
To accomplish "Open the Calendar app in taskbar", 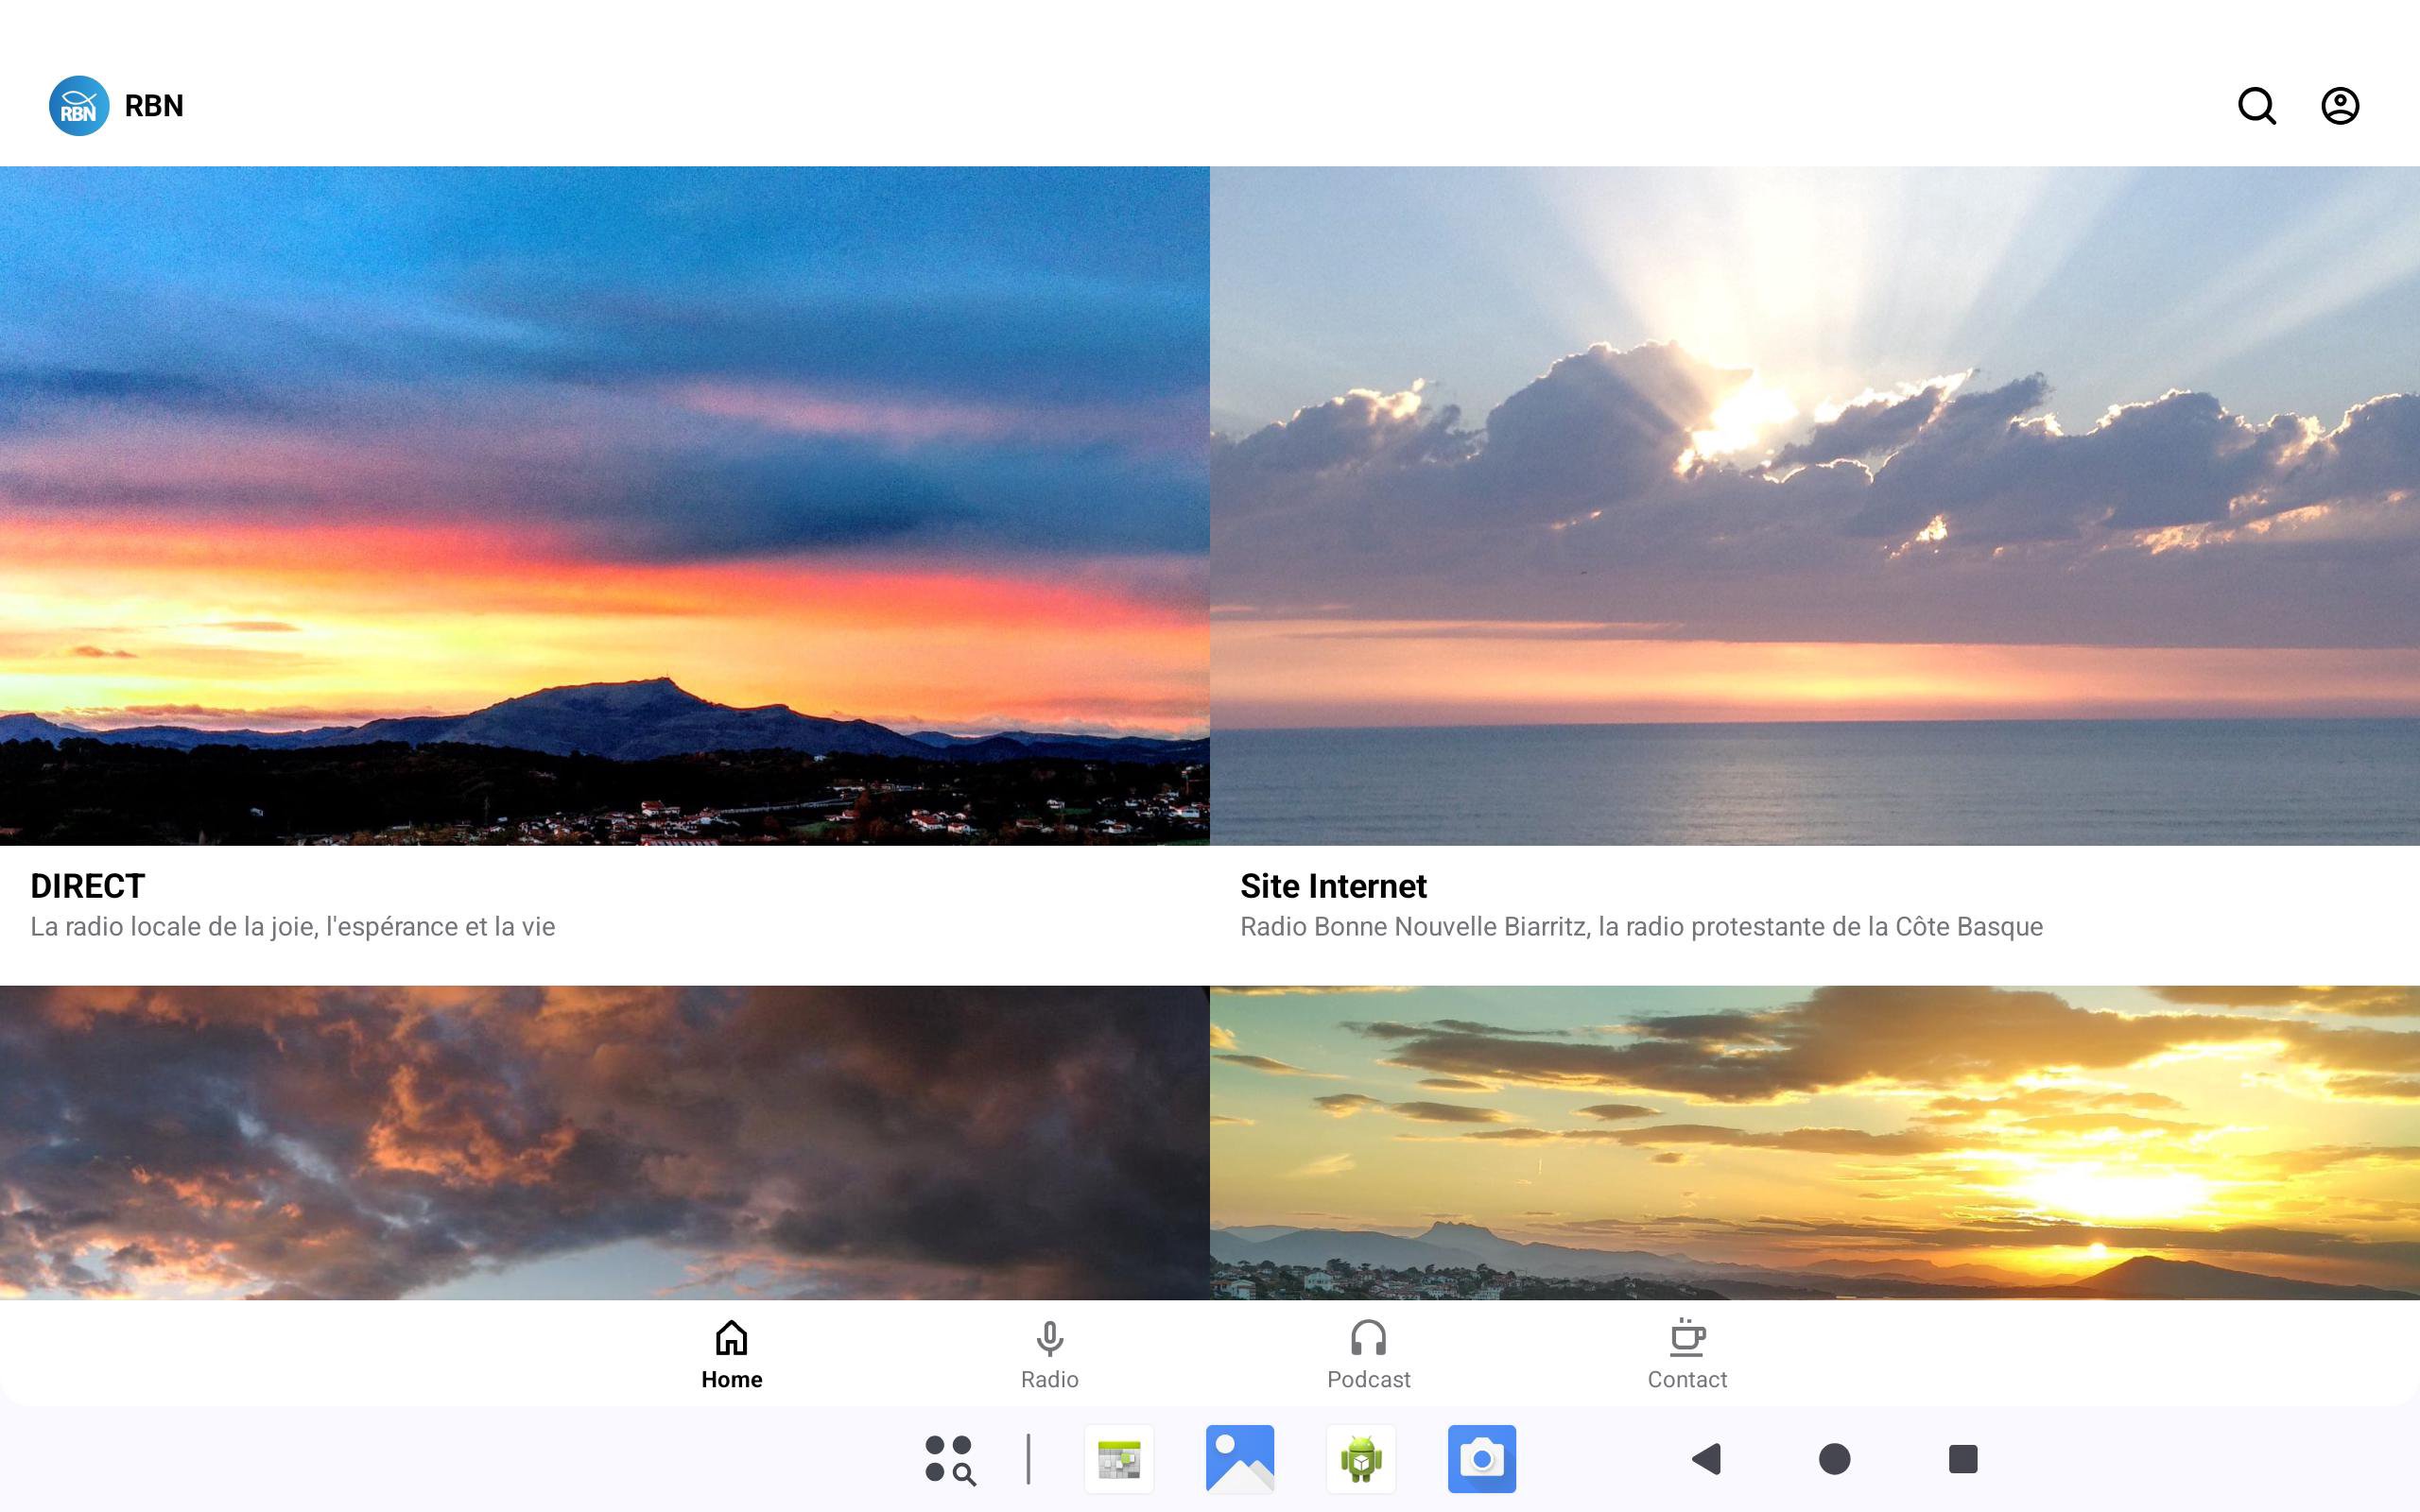I will tap(1119, 1459).
